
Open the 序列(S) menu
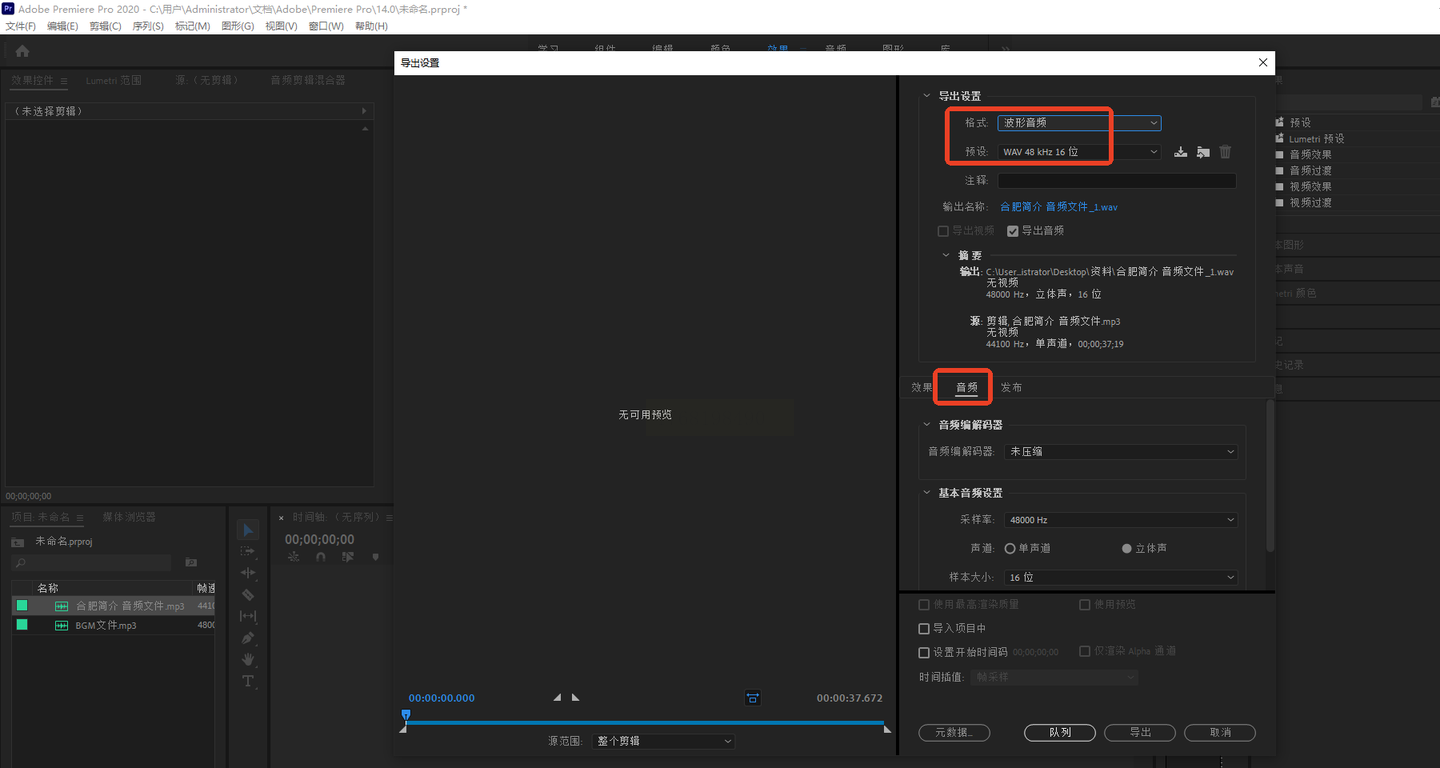tap(148, 26)
